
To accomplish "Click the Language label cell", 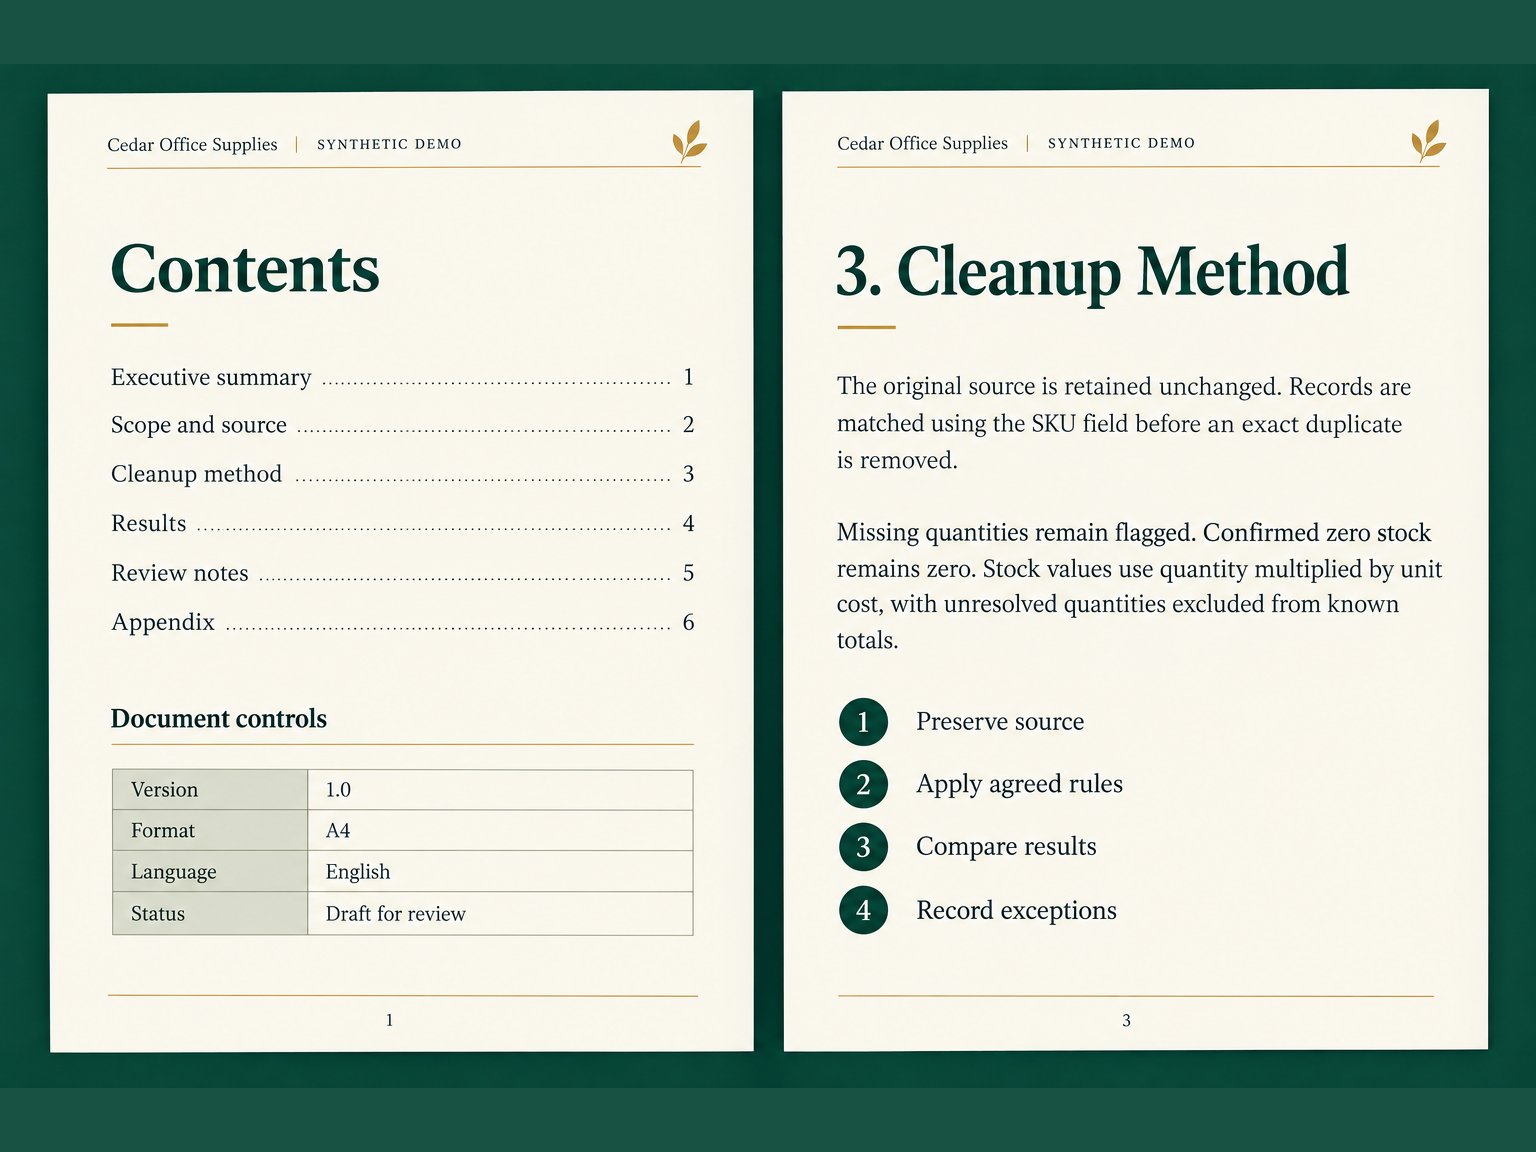I will pos(210,872).
